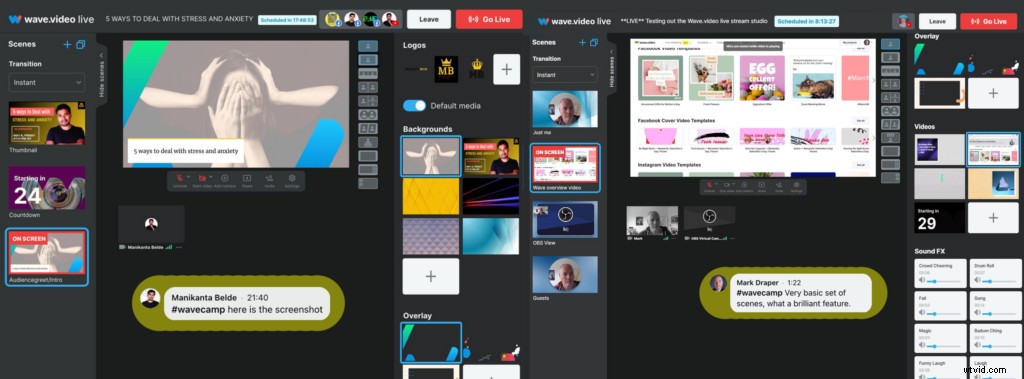Click Leave button in left studio
This screenshot has height=379, width=1024.
tap(428, 20)
